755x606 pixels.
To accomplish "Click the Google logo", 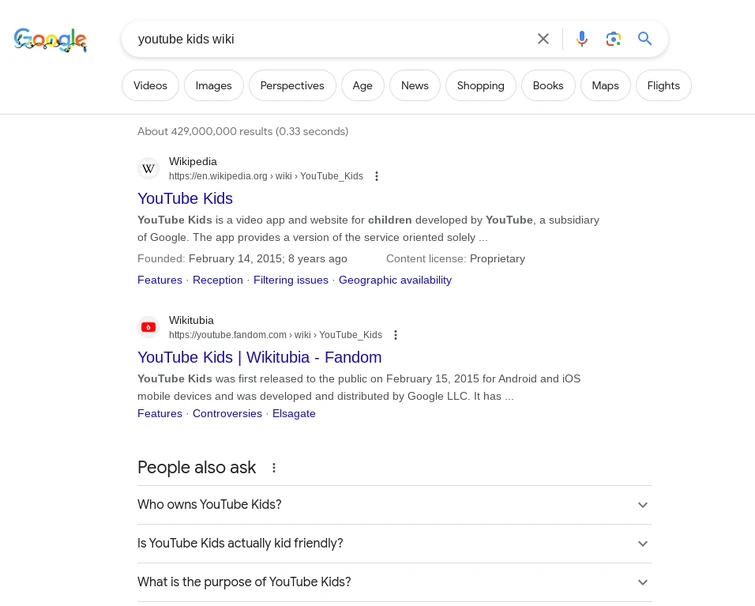I will pyautogui.click(x=50, y=40).
